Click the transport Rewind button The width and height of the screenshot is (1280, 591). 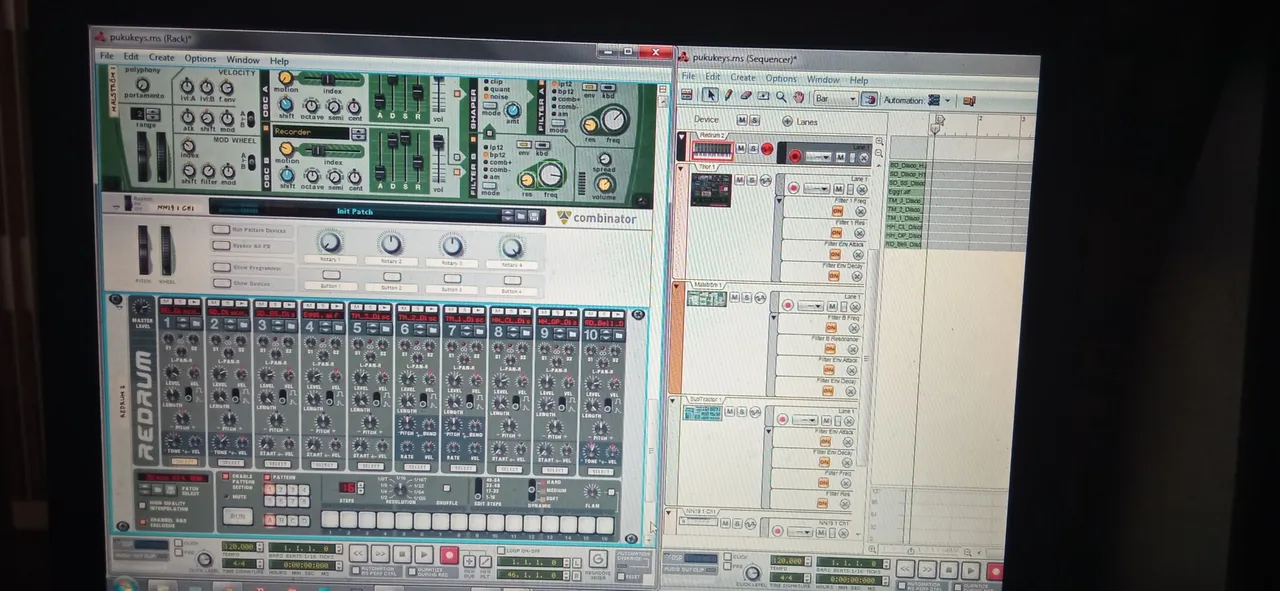click(357, 553)
